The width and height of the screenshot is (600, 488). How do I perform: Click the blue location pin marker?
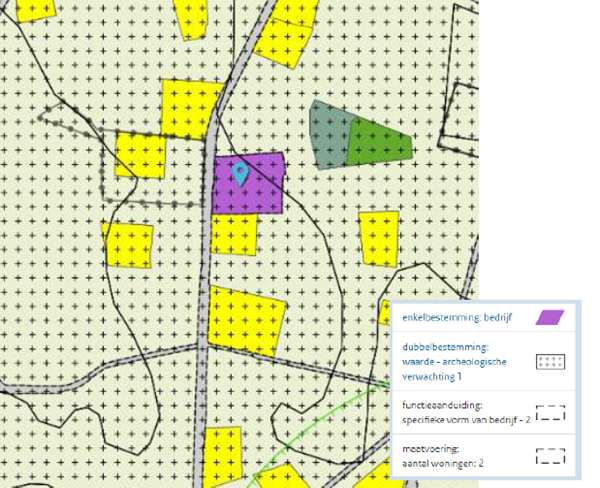[240, 174]
